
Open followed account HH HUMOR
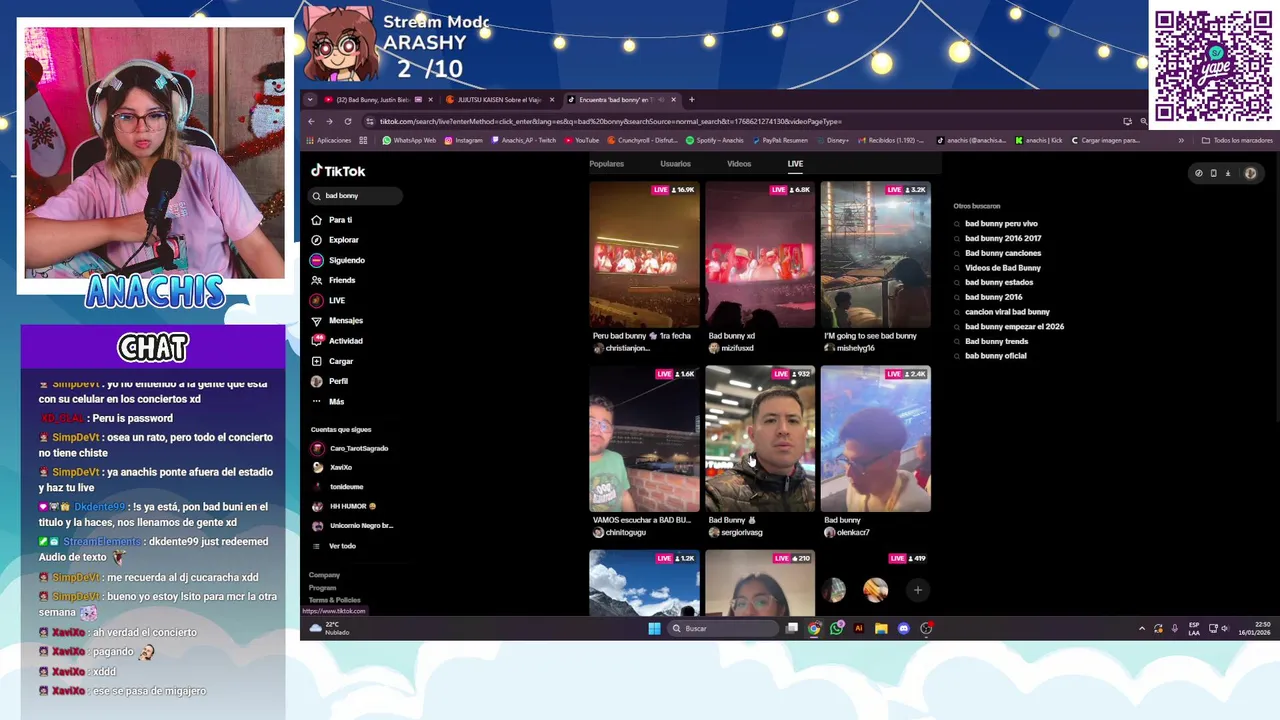pyautogui.click(x=344, y=506)
